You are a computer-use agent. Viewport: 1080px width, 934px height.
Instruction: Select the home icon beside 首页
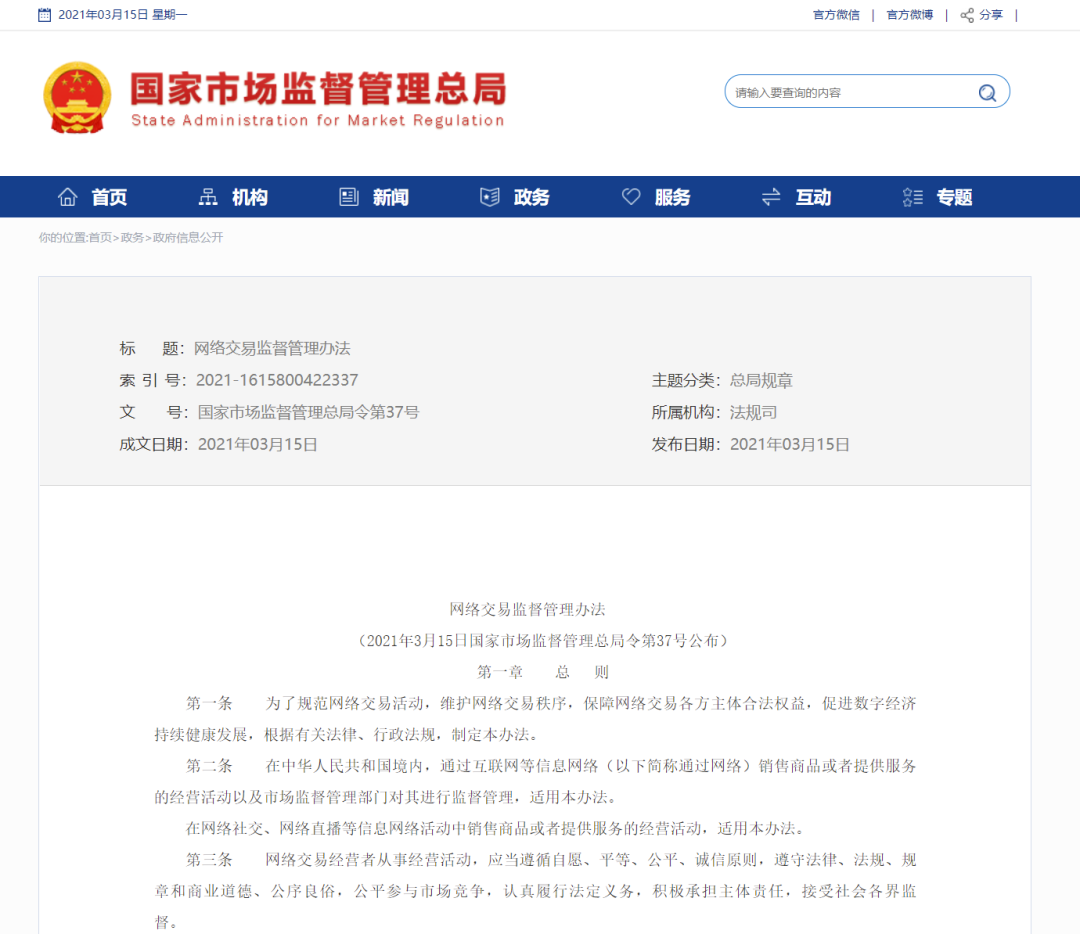66,197
